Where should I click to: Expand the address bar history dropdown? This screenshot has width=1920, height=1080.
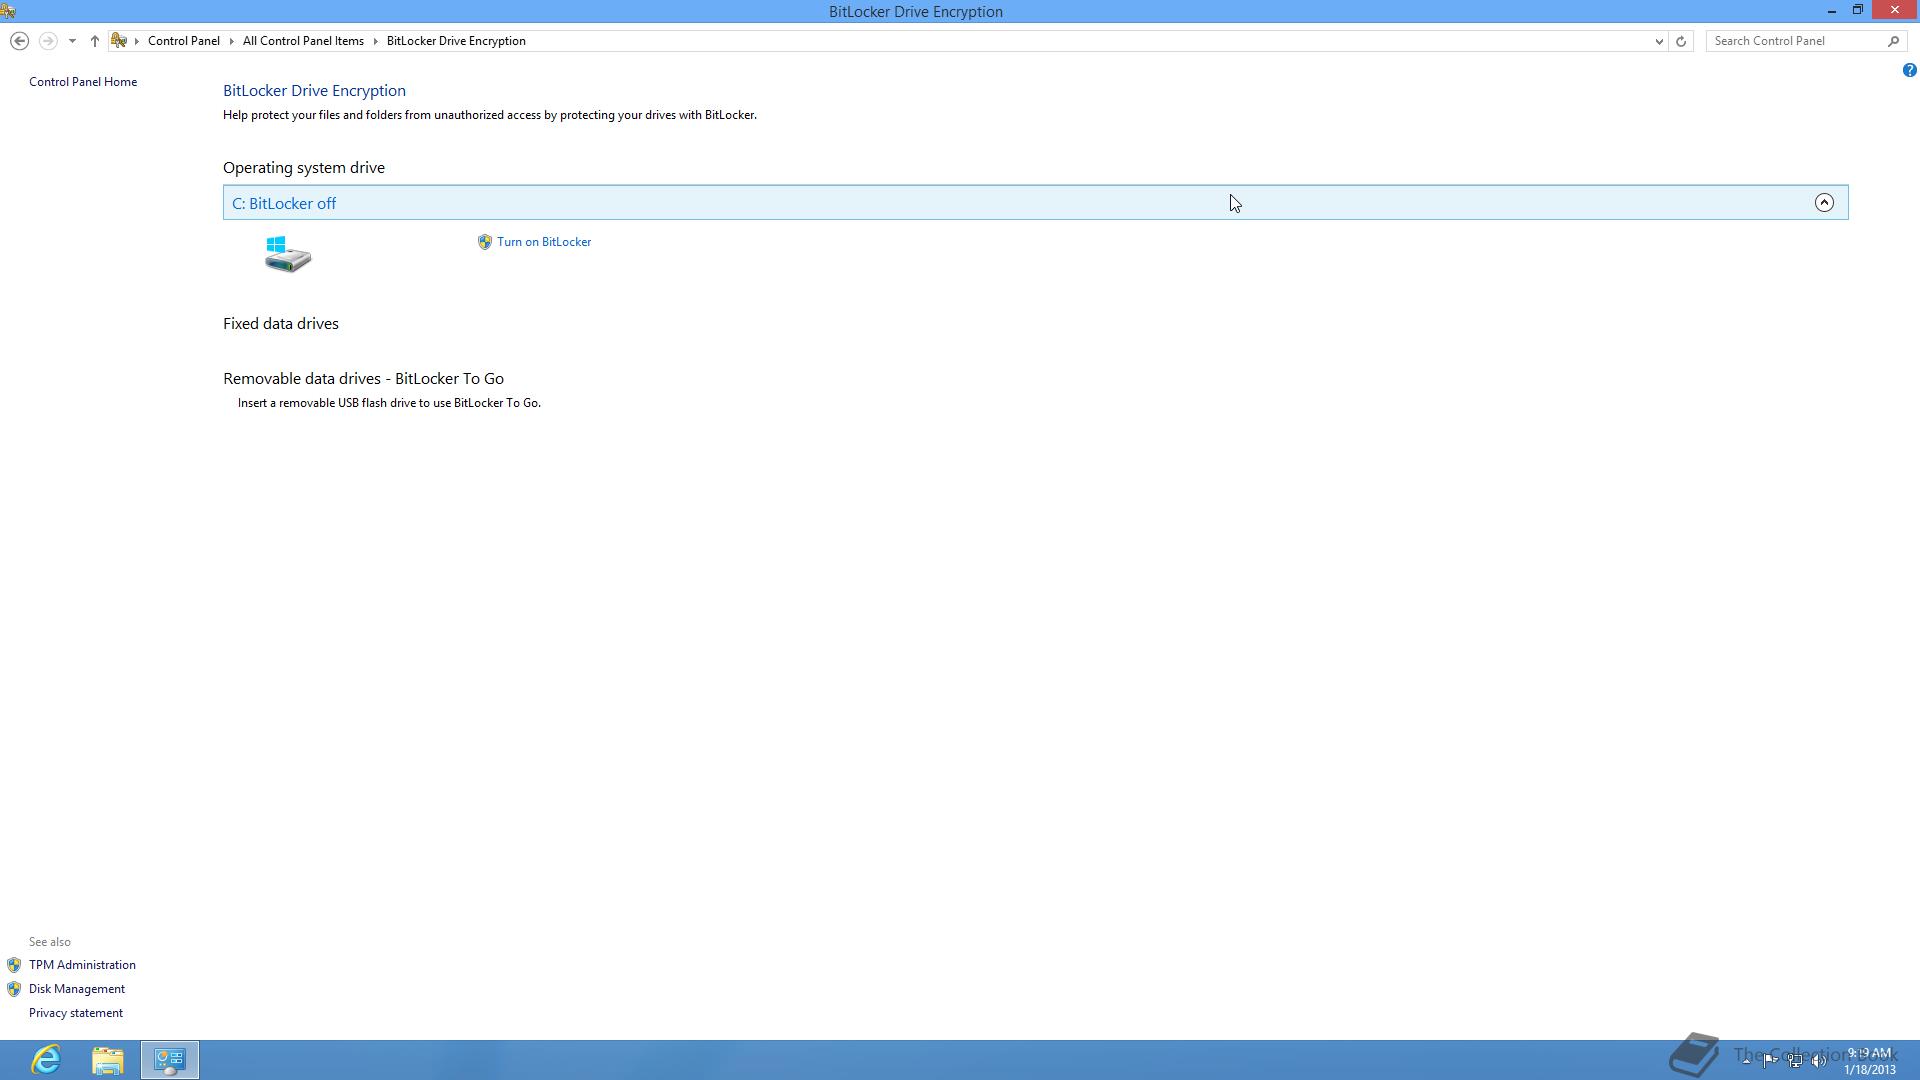[1659, 41]
